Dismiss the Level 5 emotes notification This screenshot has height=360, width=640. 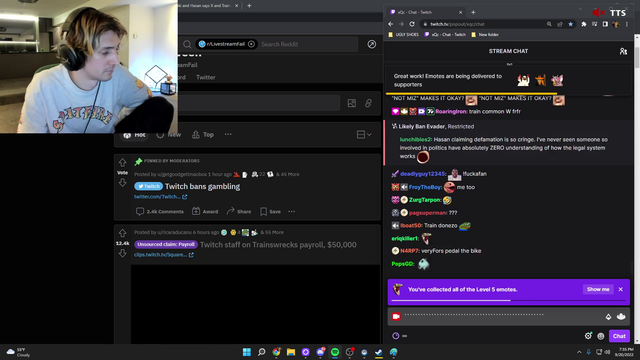click(x=620, y=289)
